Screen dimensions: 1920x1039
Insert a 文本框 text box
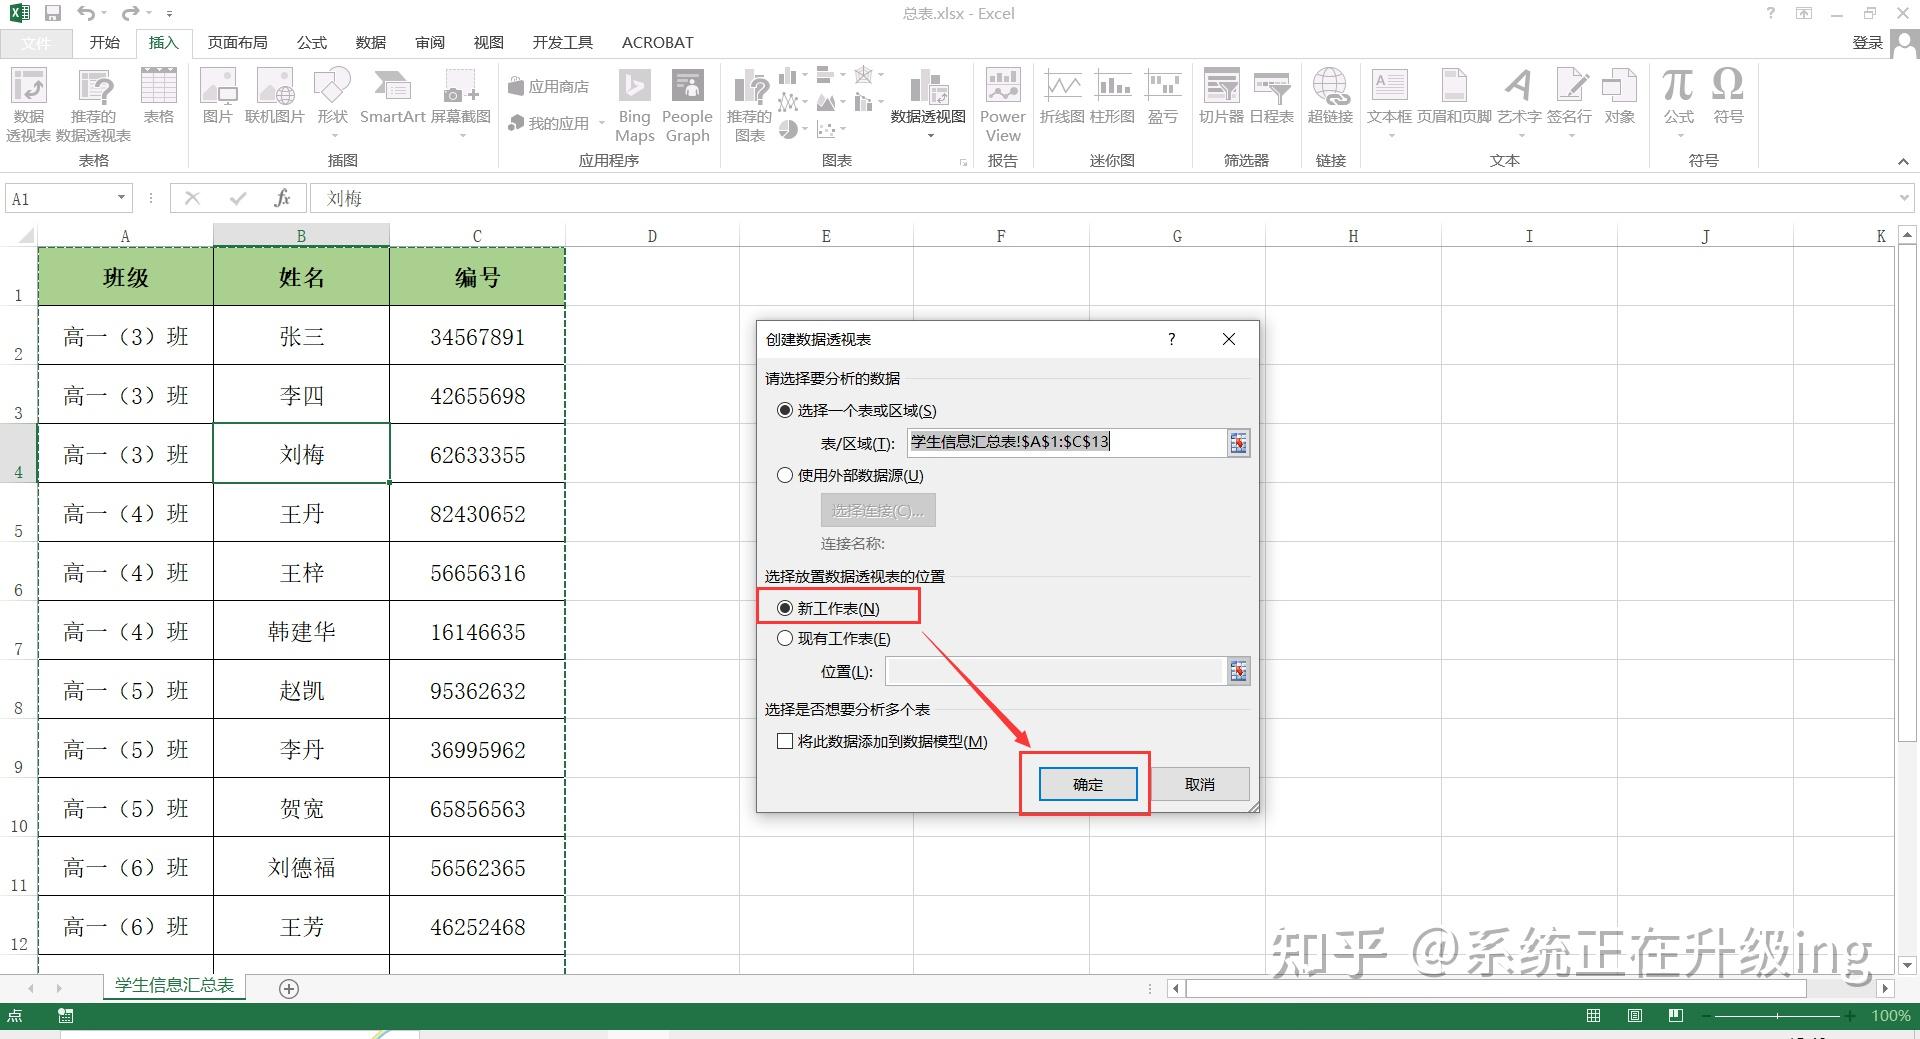(1389, 97)
